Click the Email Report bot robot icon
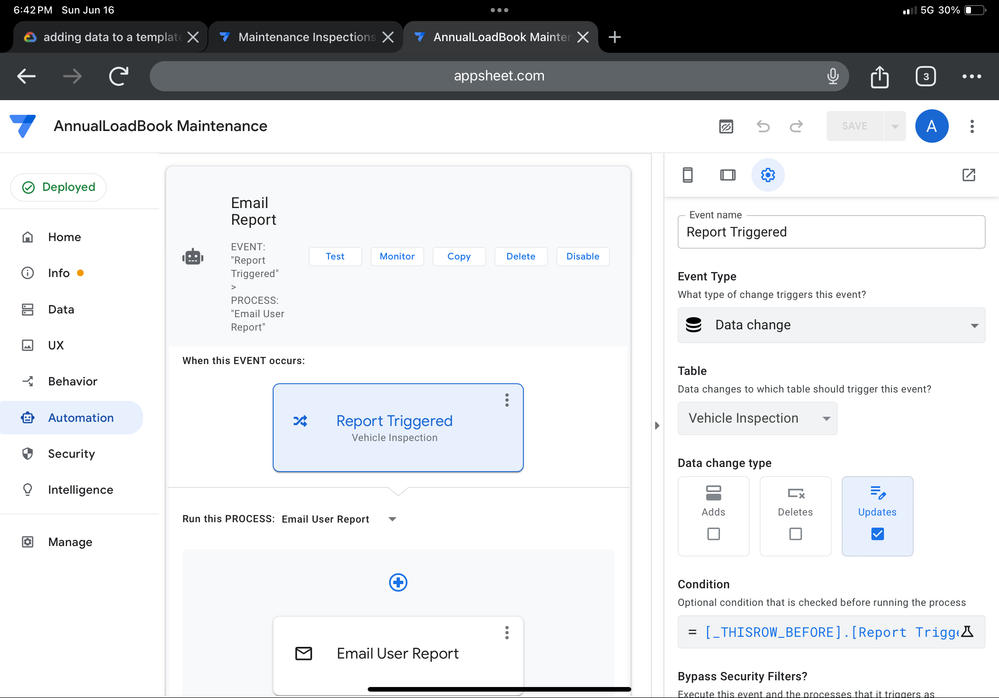This screenshot has height=698, width=999. [193, 257]
